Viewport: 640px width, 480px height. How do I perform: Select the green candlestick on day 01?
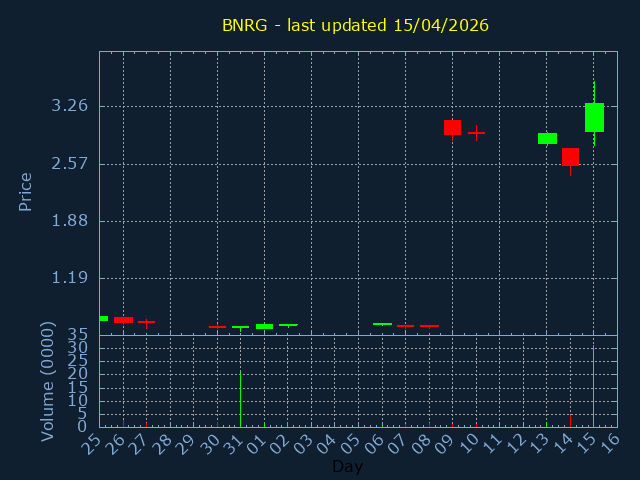click(264, 326)
